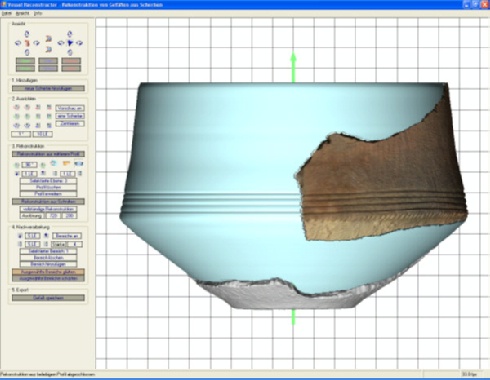Click the lower green axis view button

[25, 68]
